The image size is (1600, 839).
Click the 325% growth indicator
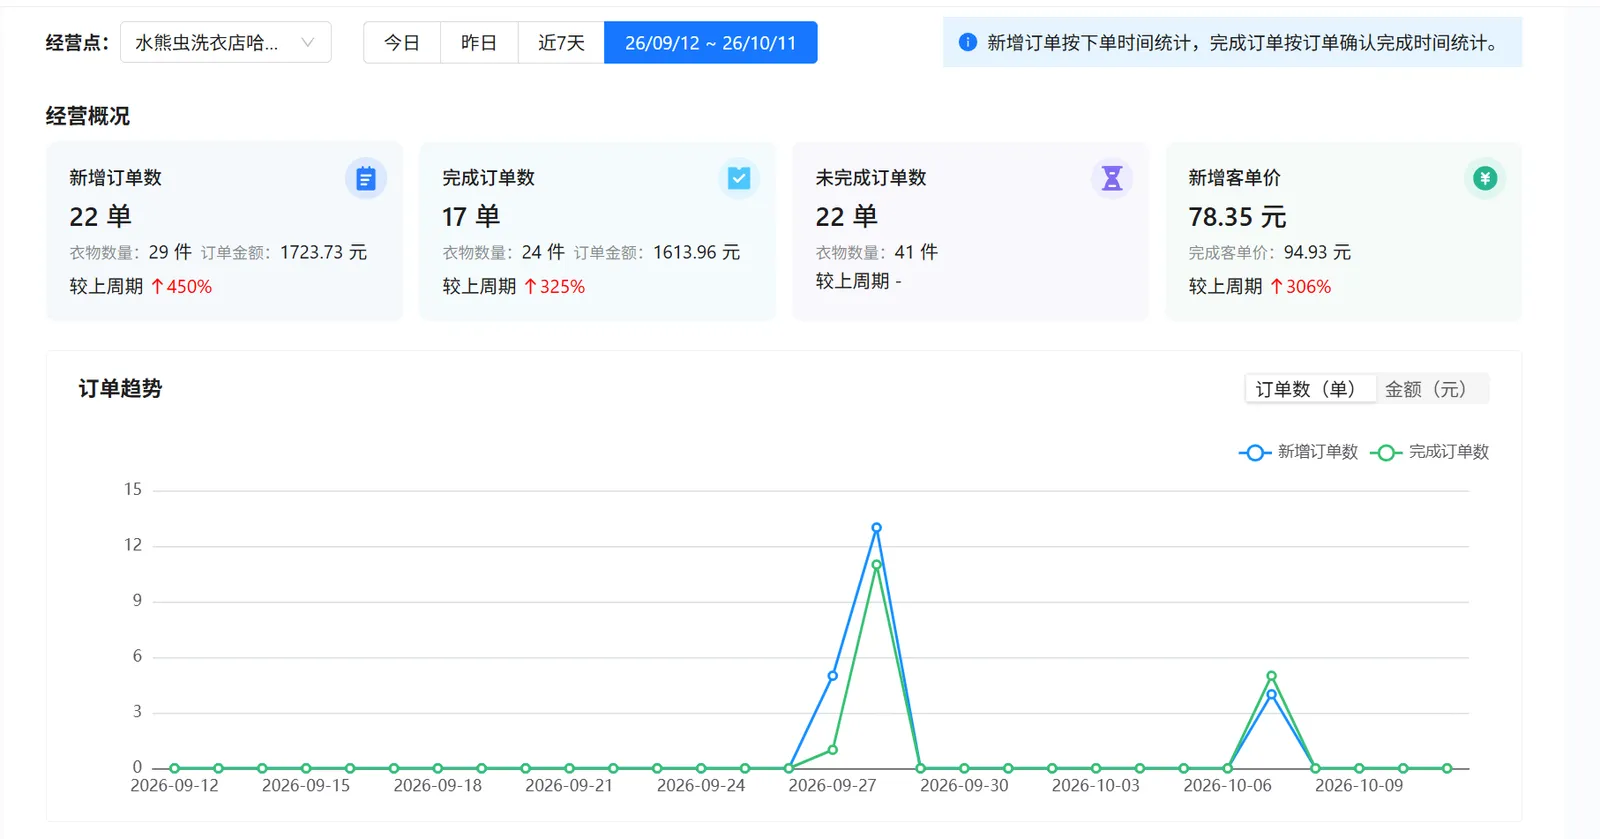tap(554, 287)
